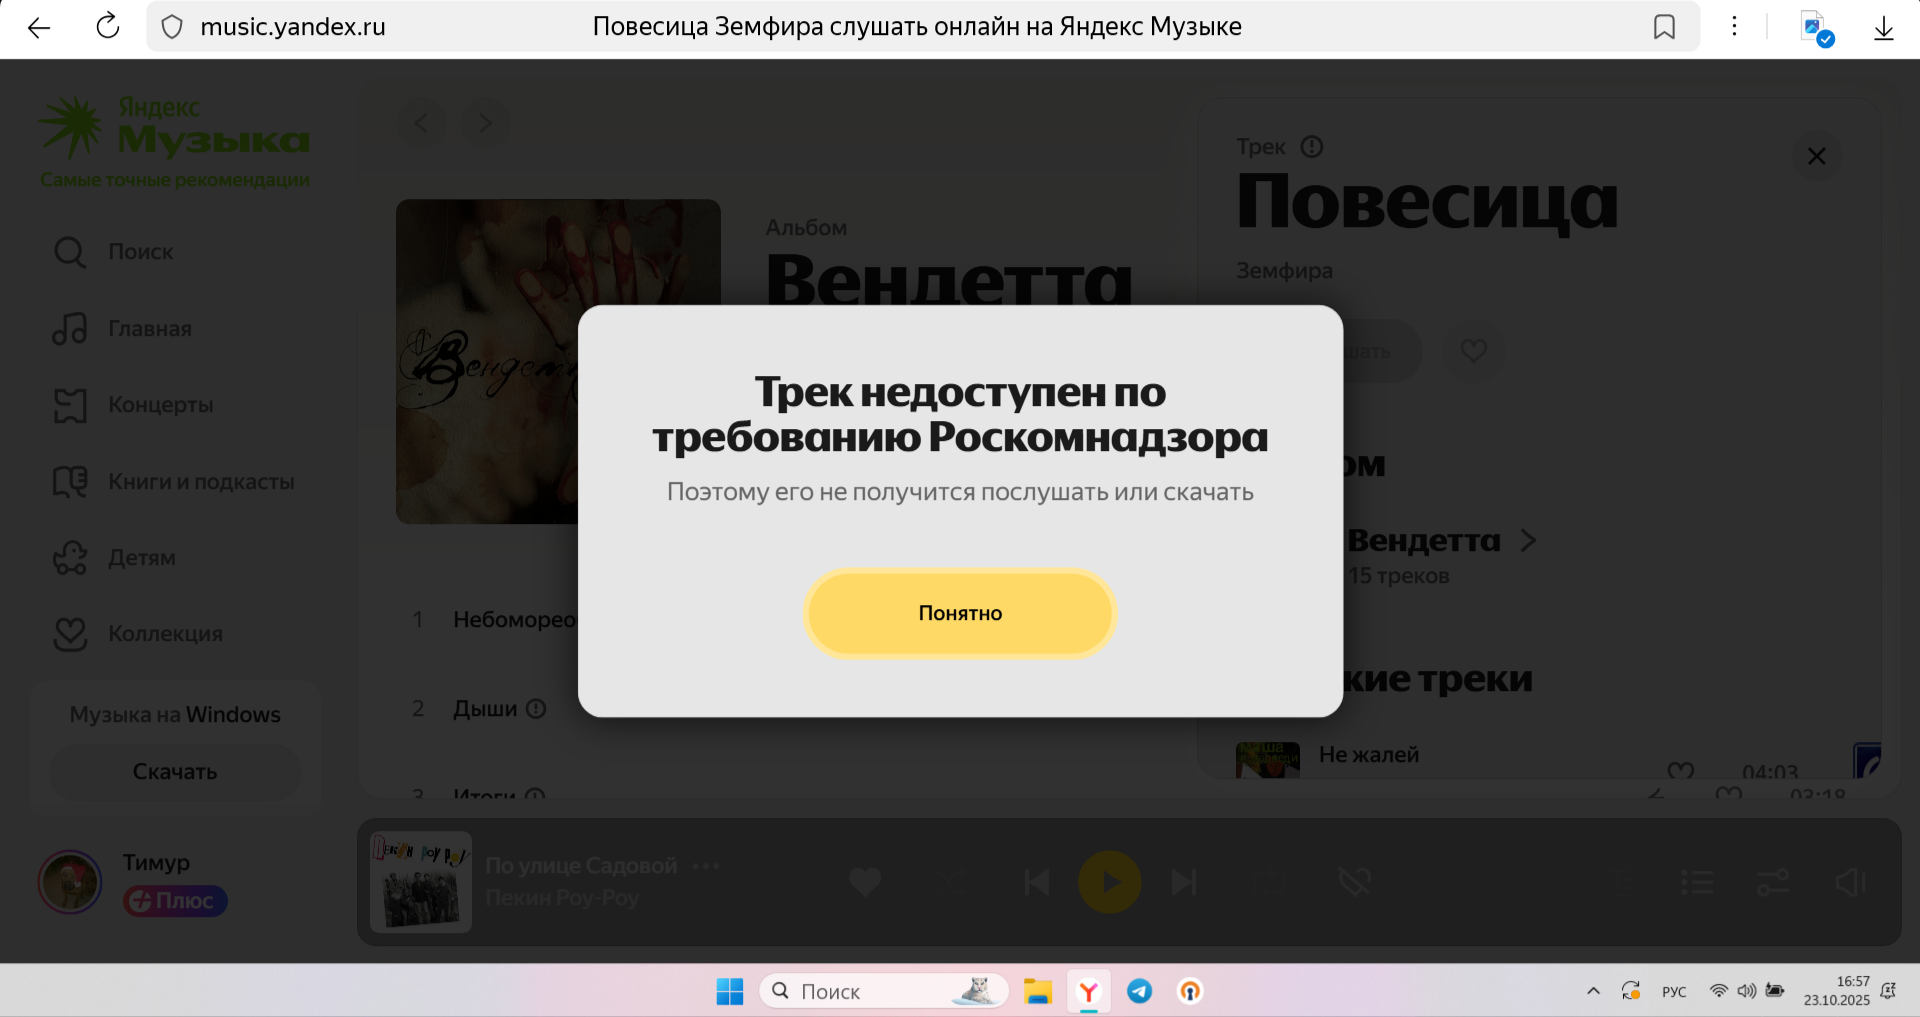Open Пекин Роу-Роу artist link in player

pyautogui.click(x=562, y=898)
